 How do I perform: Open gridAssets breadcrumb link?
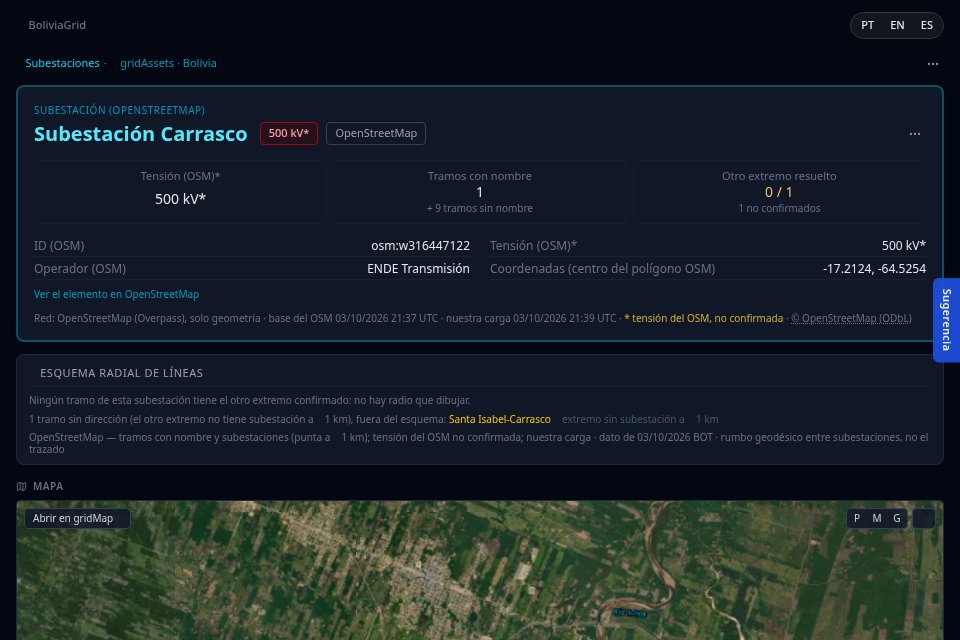click(147, 63)
